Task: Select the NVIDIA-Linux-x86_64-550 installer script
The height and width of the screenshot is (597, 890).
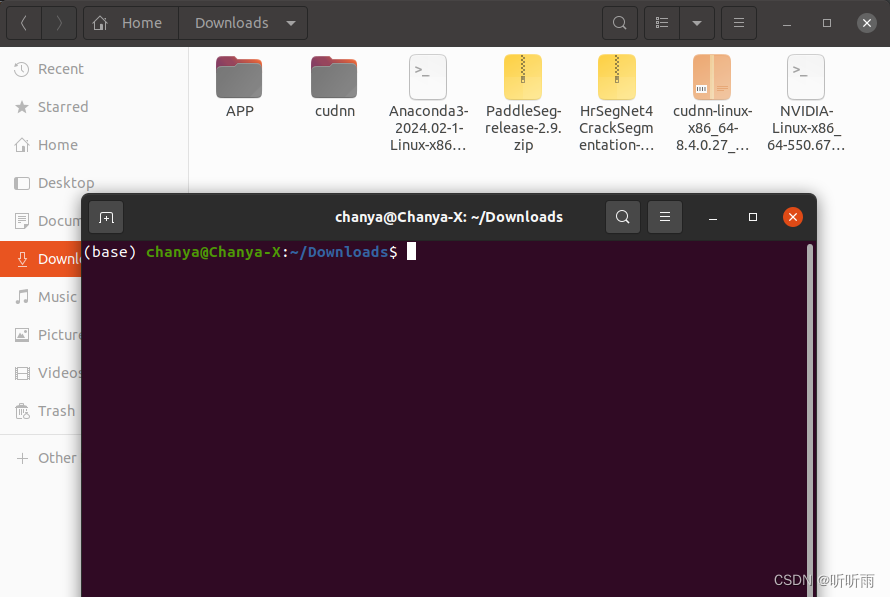Action: [x=805, y=76]
